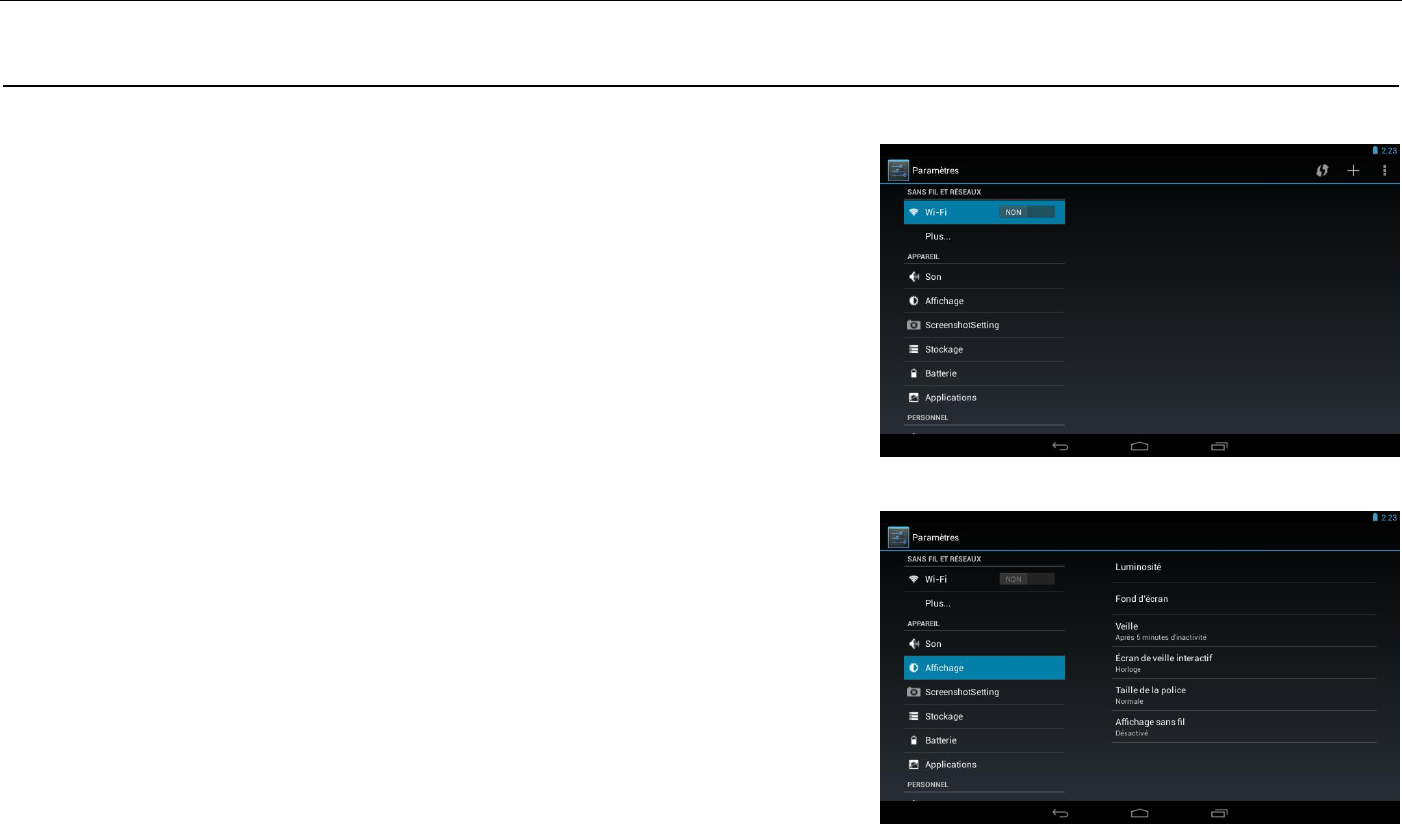
Task: Toggle Wi-Fi NON switch on screen listing Luminosité
Action: pos(1027,579)
